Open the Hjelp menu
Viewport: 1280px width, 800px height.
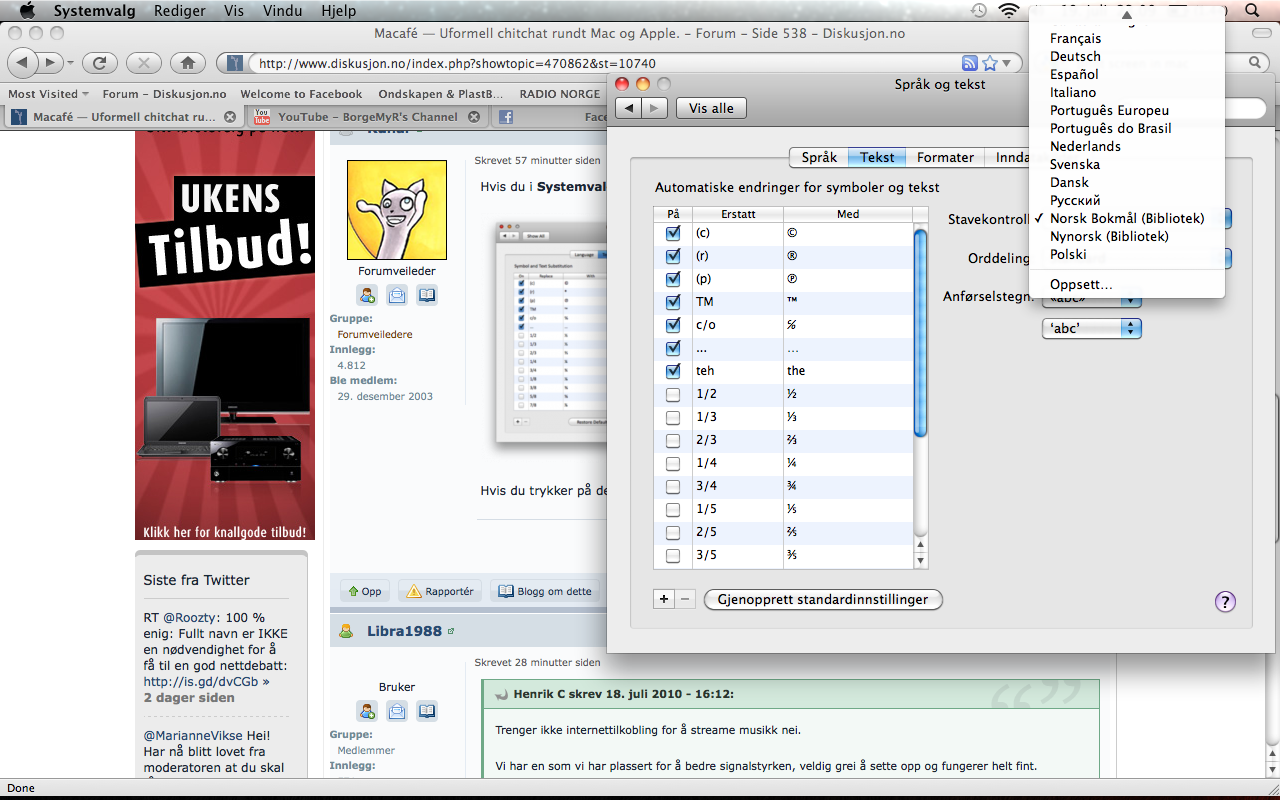[x=338, y=11]
